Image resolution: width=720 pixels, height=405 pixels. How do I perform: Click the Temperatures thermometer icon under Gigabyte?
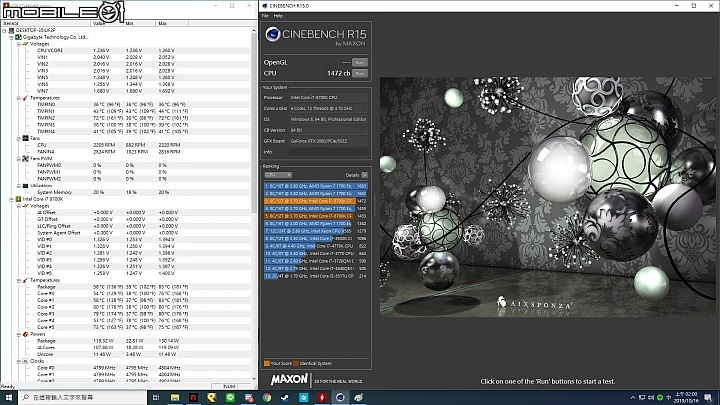coord(25,98)
